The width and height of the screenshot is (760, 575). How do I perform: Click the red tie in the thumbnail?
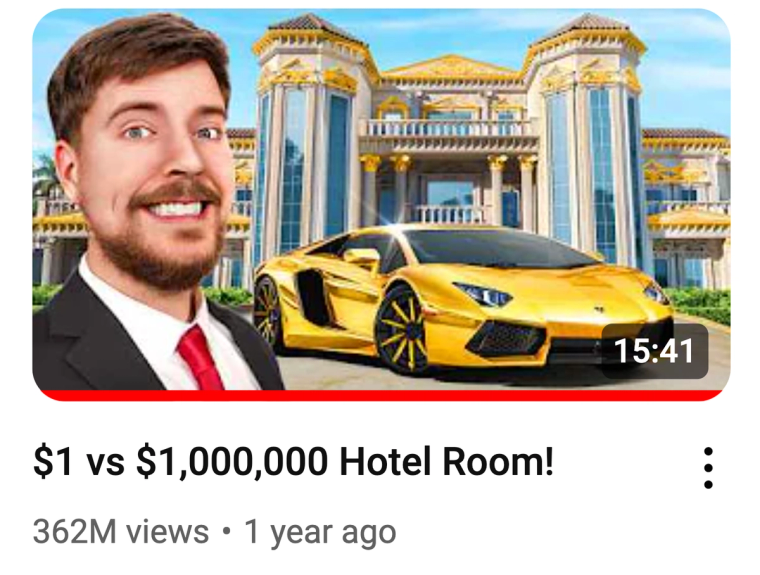click(x=200, y=359)
